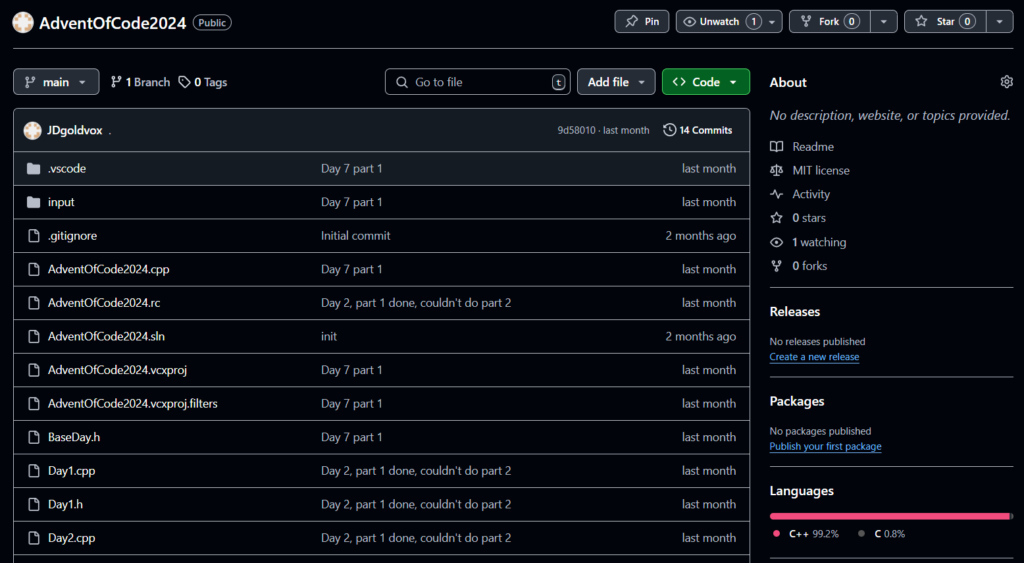
Task: Expand the arrow next to Fork
Action: coord(883,21)
